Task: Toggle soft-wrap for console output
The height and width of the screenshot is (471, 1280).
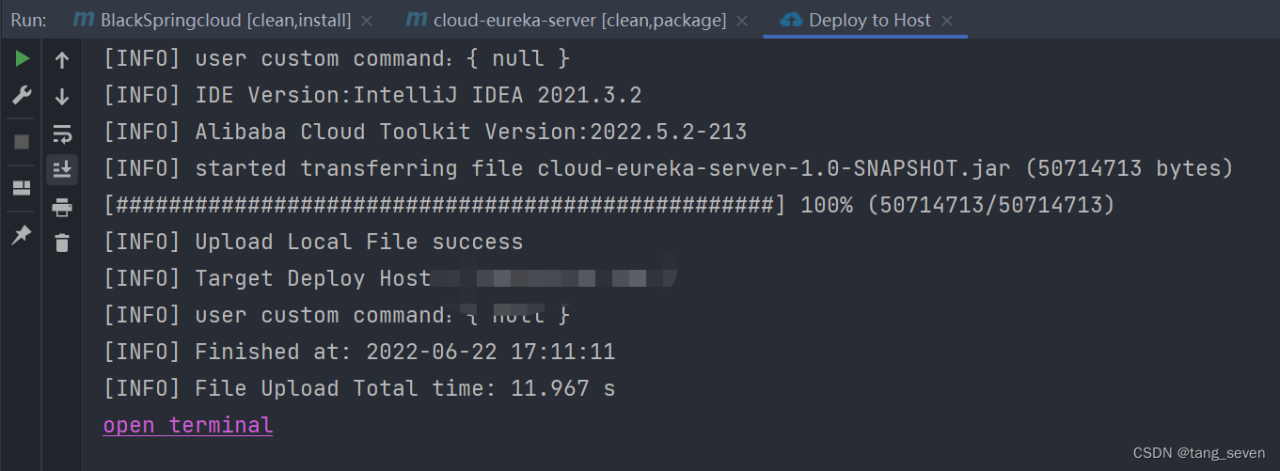Action: (x=62, y=133)
